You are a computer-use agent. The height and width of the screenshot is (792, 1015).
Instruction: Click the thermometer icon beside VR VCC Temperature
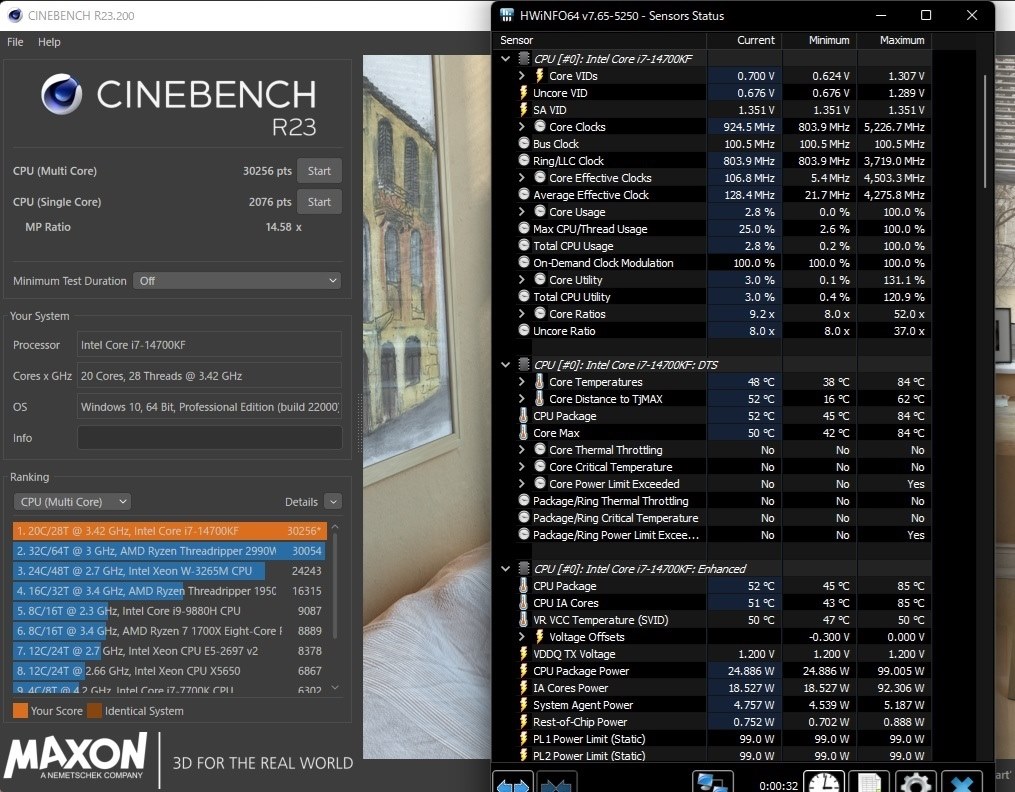[x=524, y=619]
